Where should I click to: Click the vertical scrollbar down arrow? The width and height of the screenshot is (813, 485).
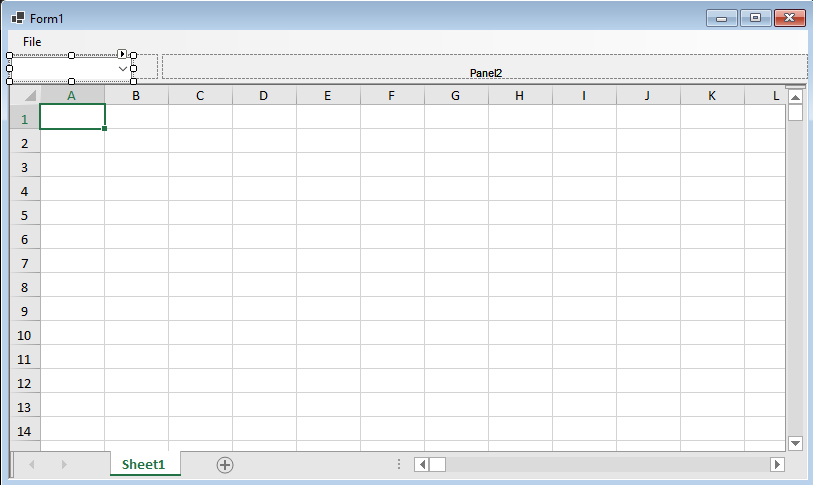click(796, 442)
